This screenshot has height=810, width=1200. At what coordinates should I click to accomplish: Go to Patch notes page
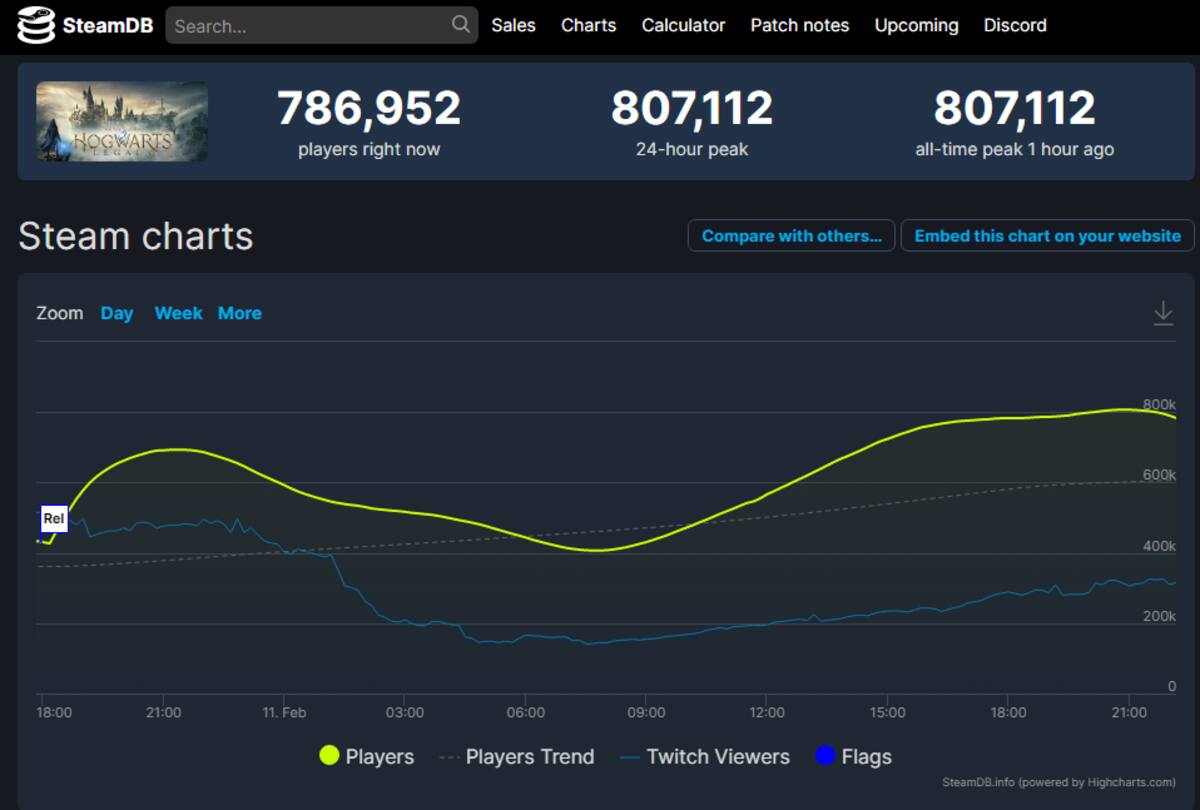800,25
